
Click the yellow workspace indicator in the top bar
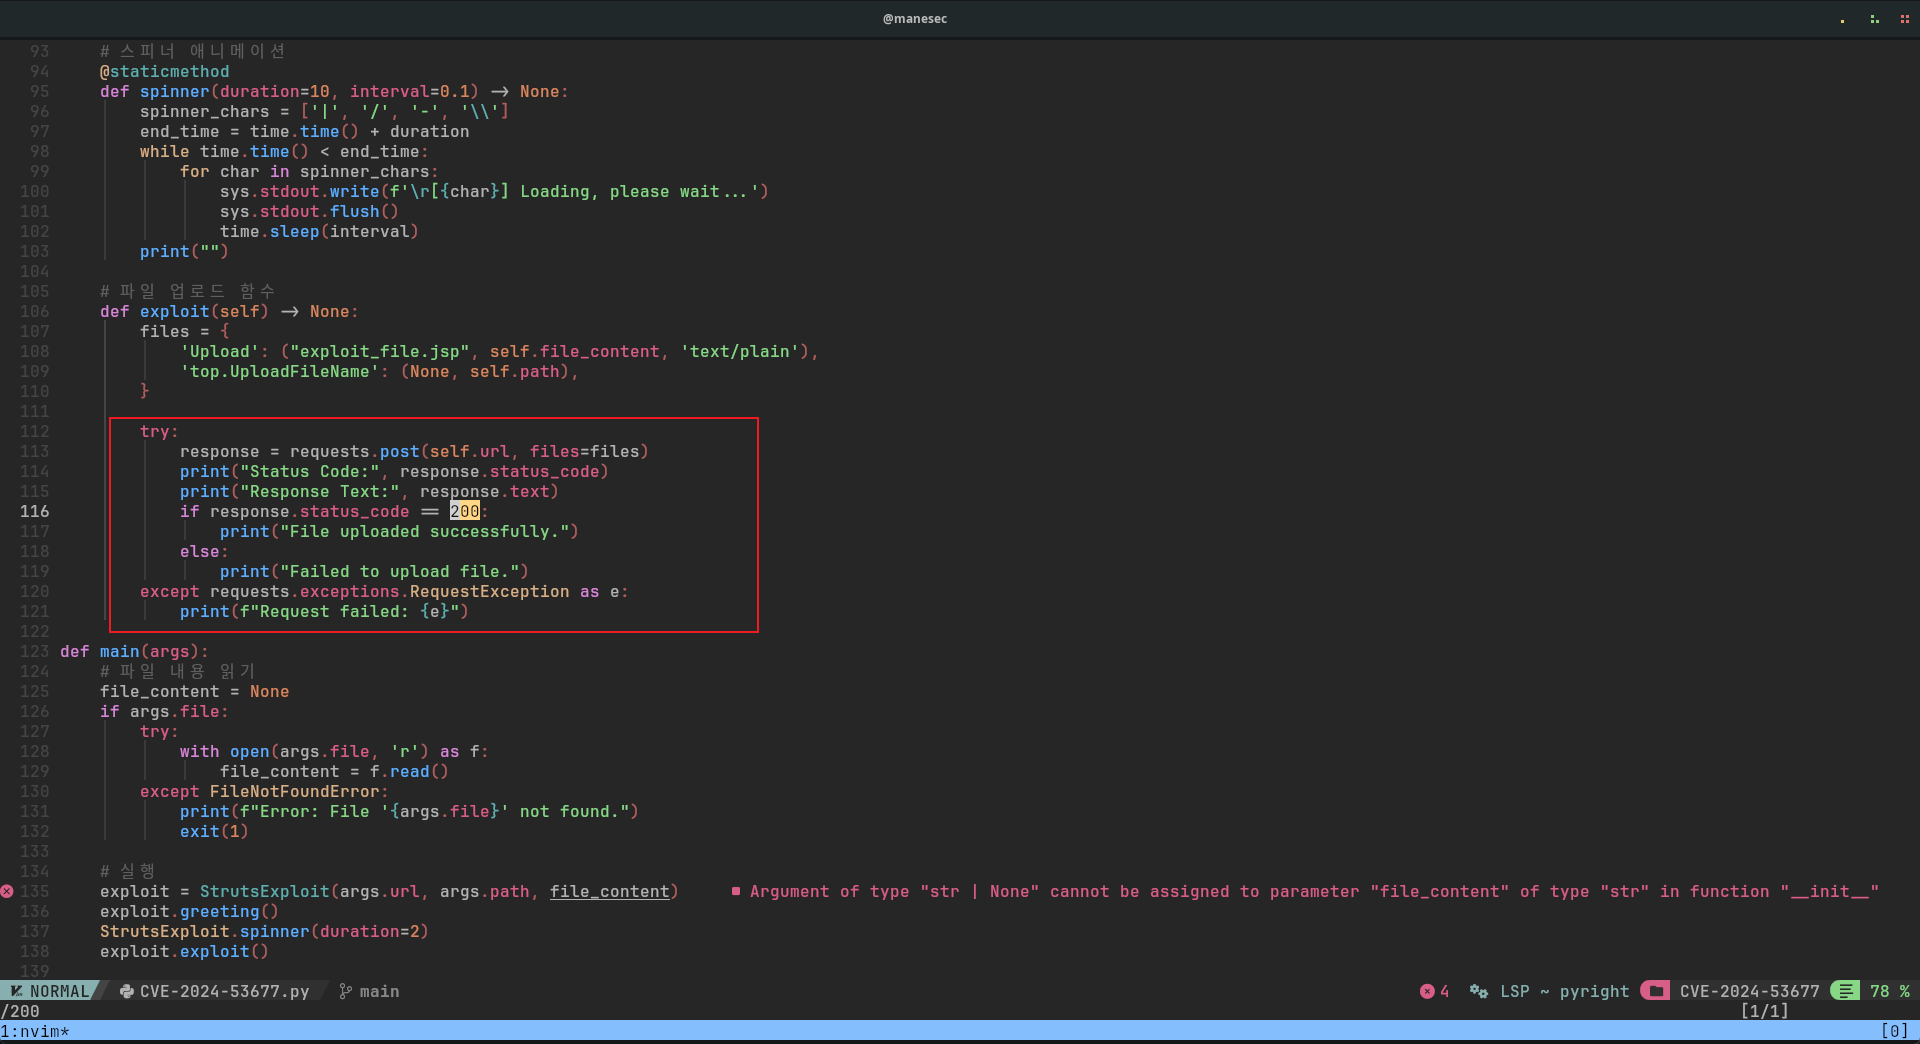click(x=1842, y=21)
